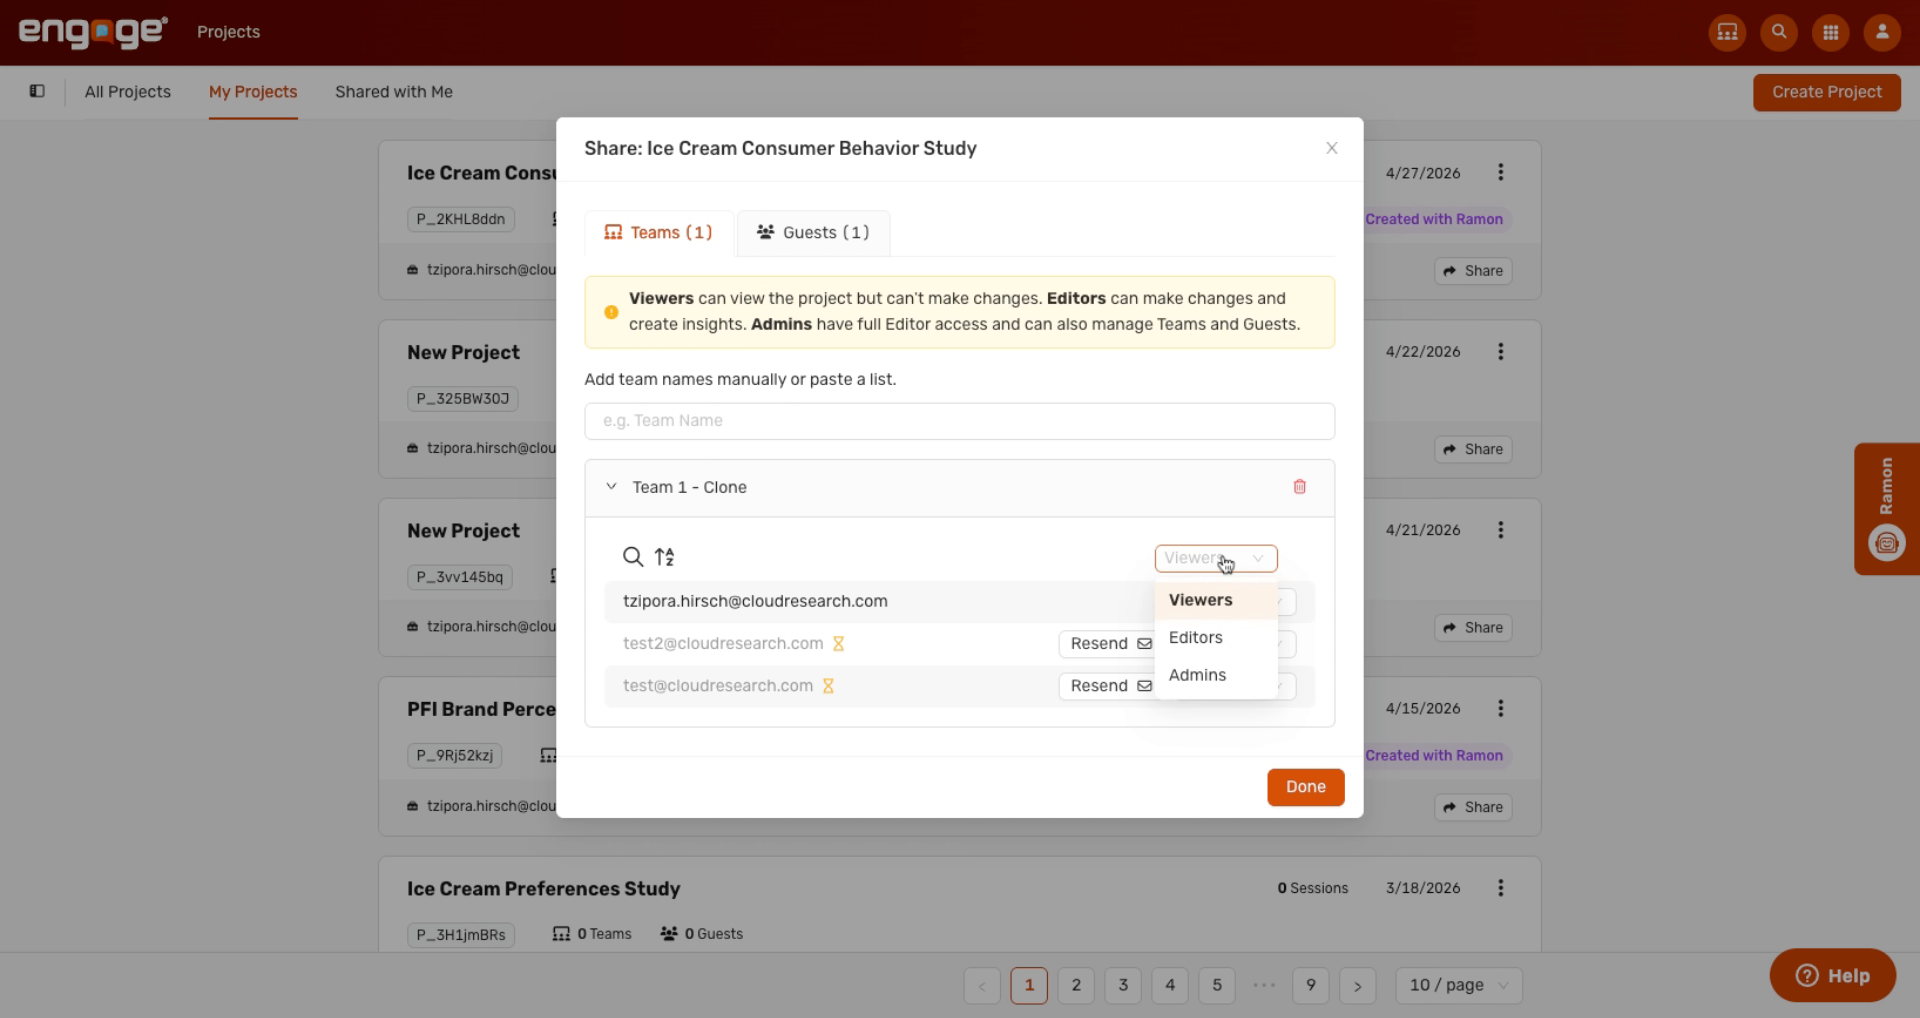Click project ID P_325BW30J
The height and width of the screenshot is (1018, 1920).
[x=463, y=398]
